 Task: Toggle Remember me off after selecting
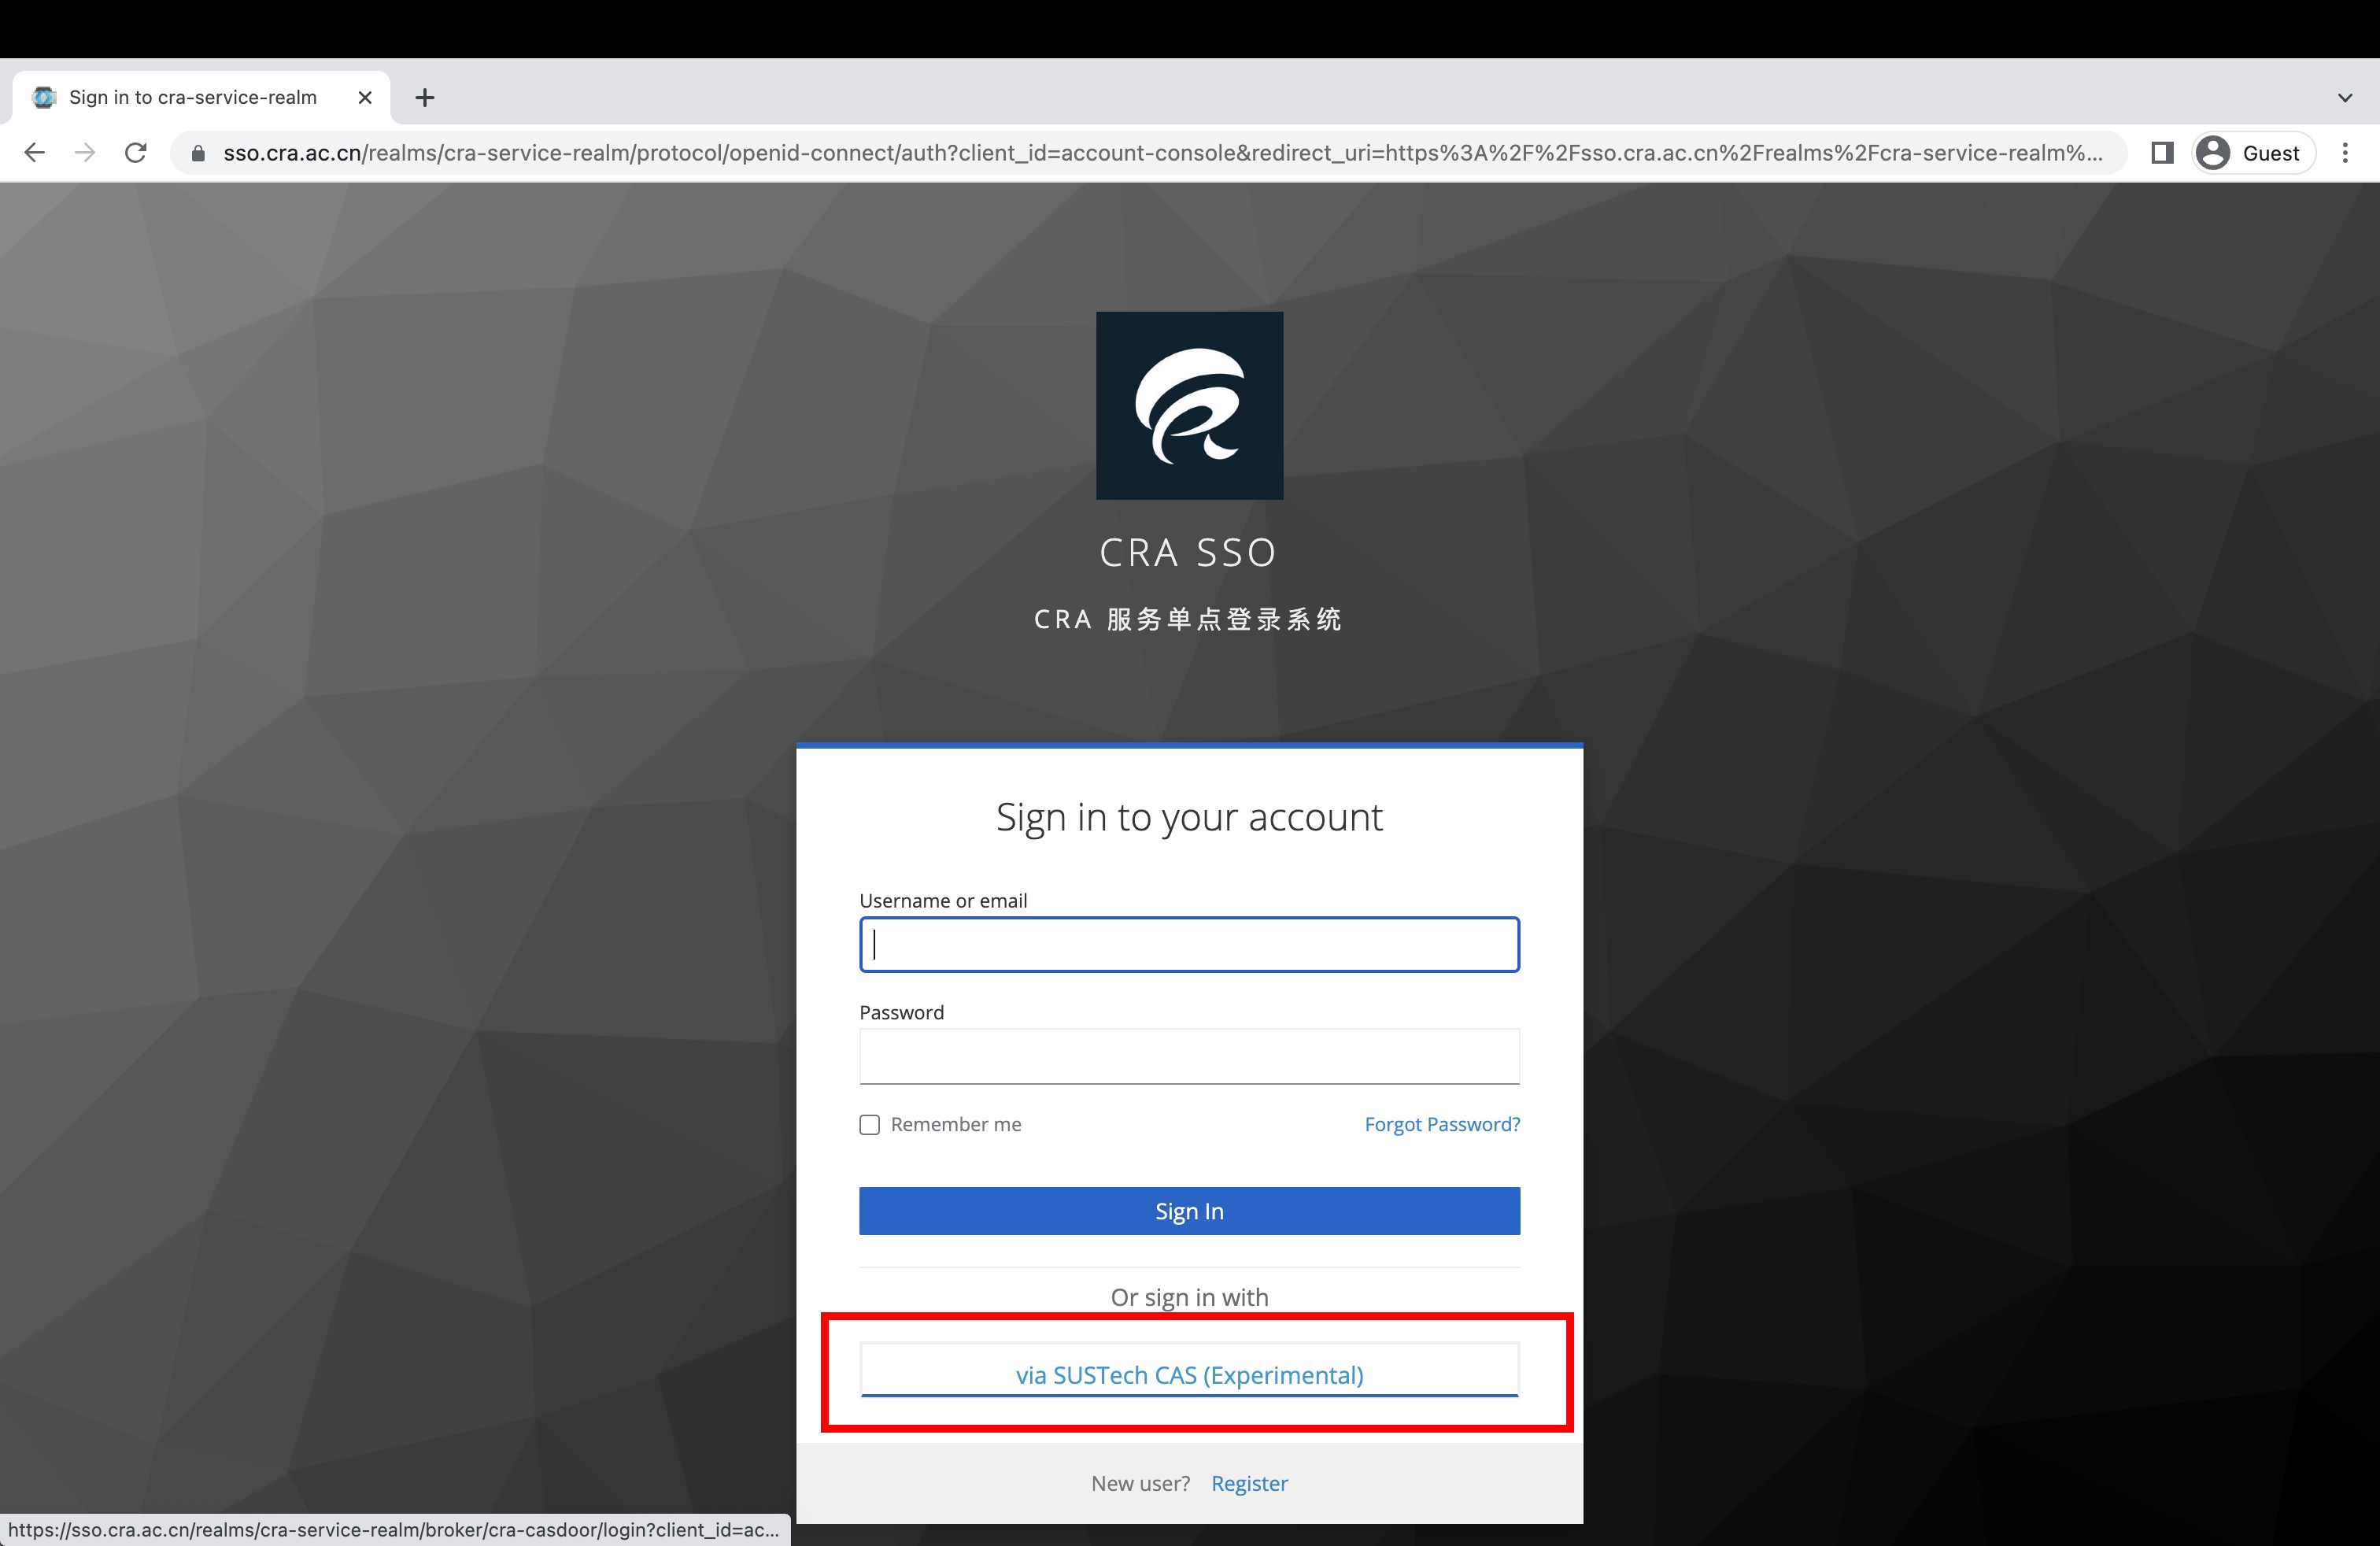(869, 1124)
